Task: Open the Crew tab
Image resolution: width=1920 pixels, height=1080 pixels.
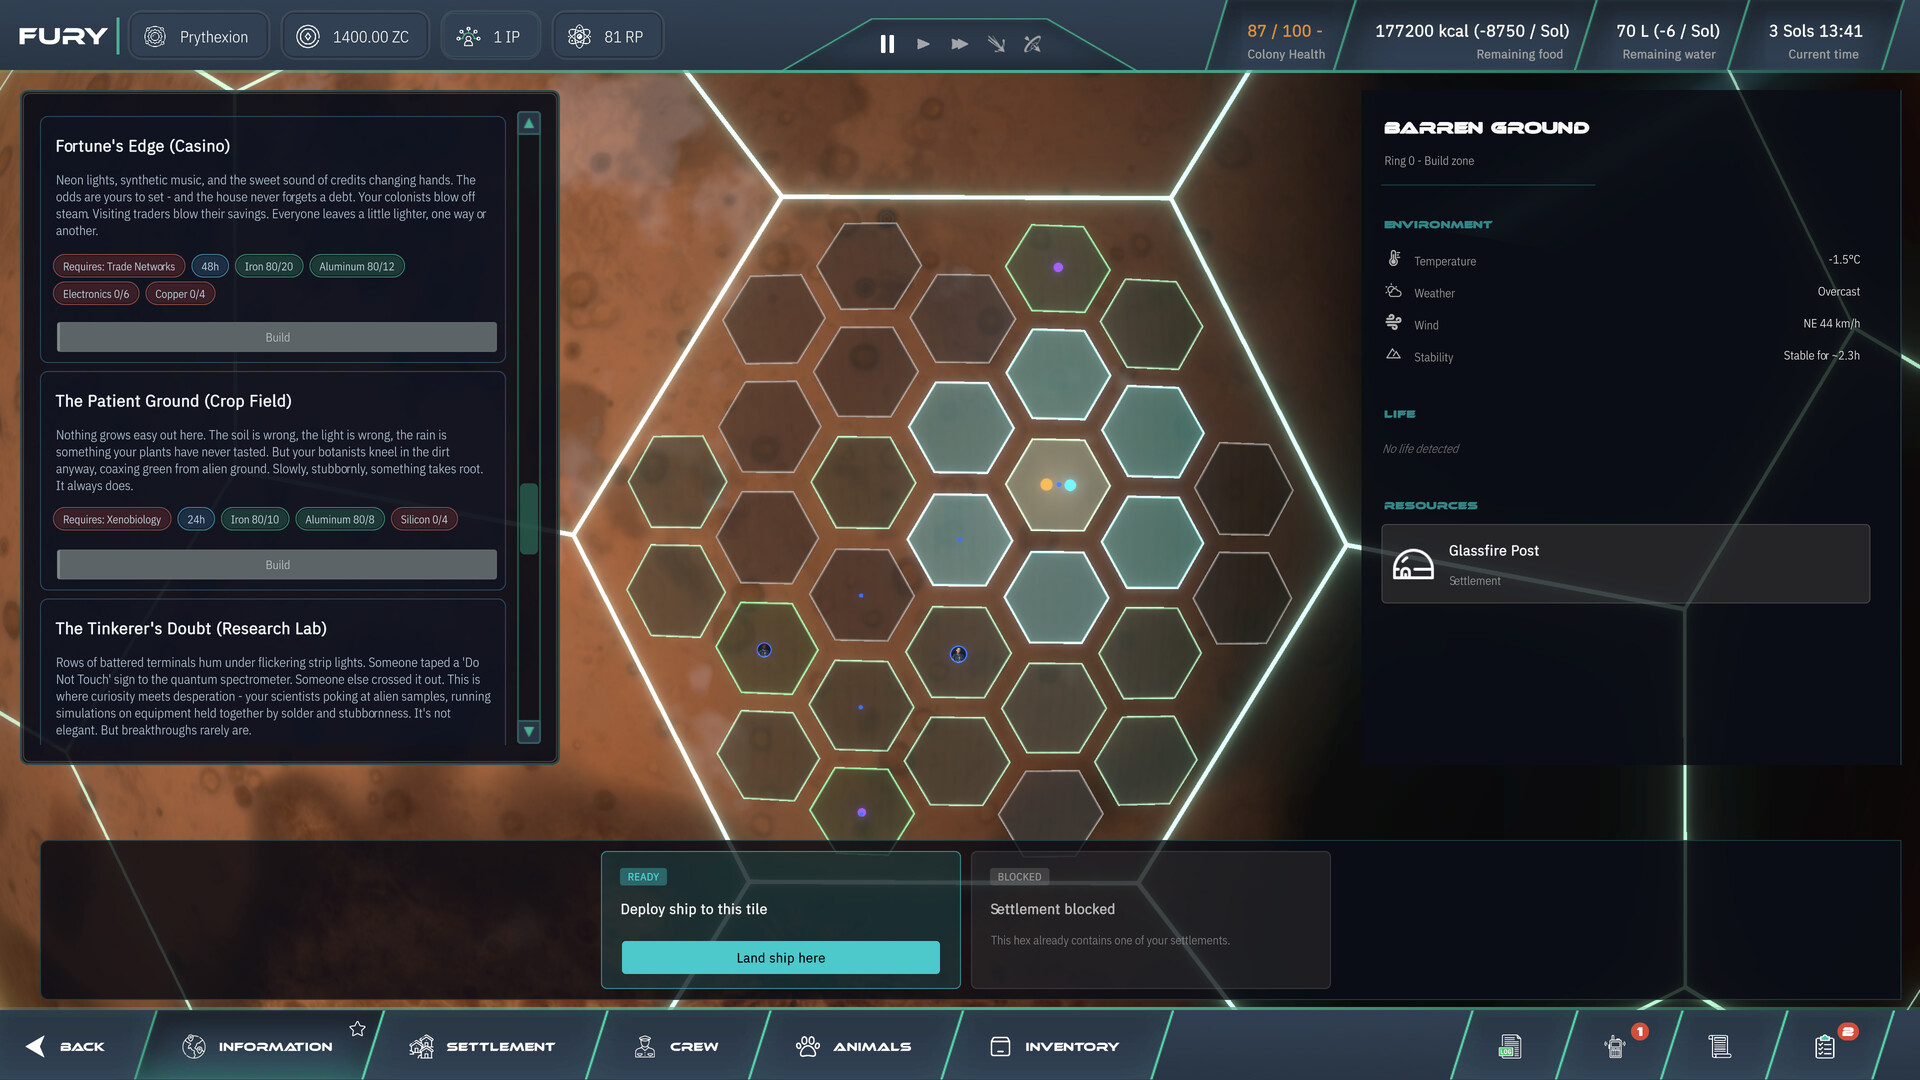Action: pos(677,1047)
